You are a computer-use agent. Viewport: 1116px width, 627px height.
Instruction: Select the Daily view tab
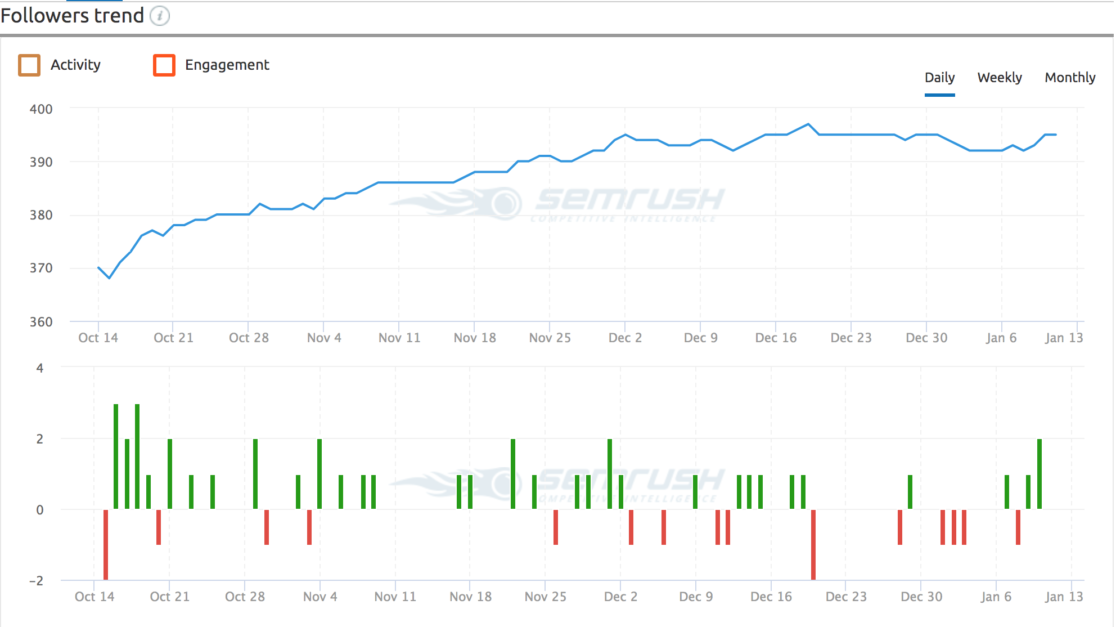tap(939, 78)
